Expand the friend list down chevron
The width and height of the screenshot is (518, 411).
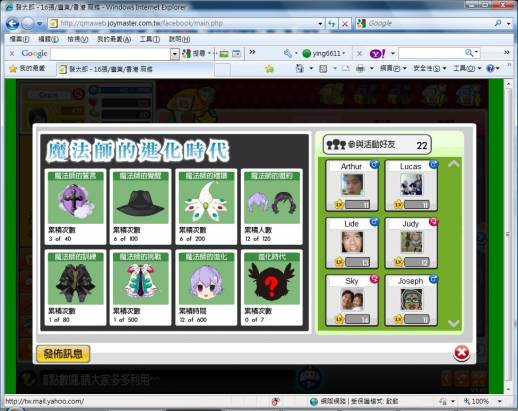454,323
